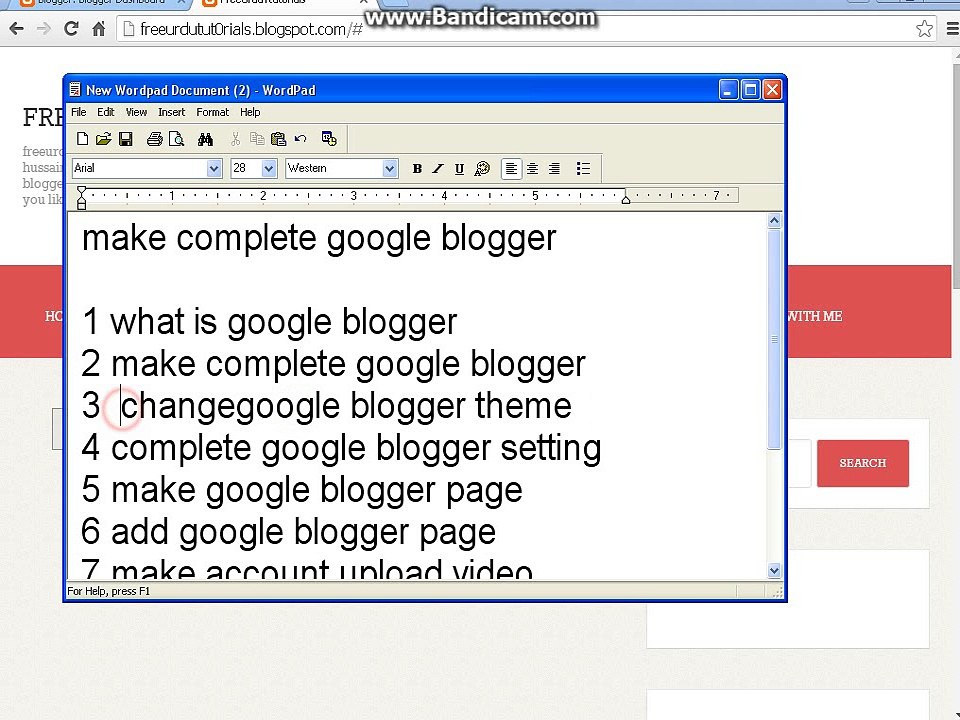Image resolution: width=960 pixels, height=720 pixels.
Task: Open the File menu
Action: click(78, 112)
